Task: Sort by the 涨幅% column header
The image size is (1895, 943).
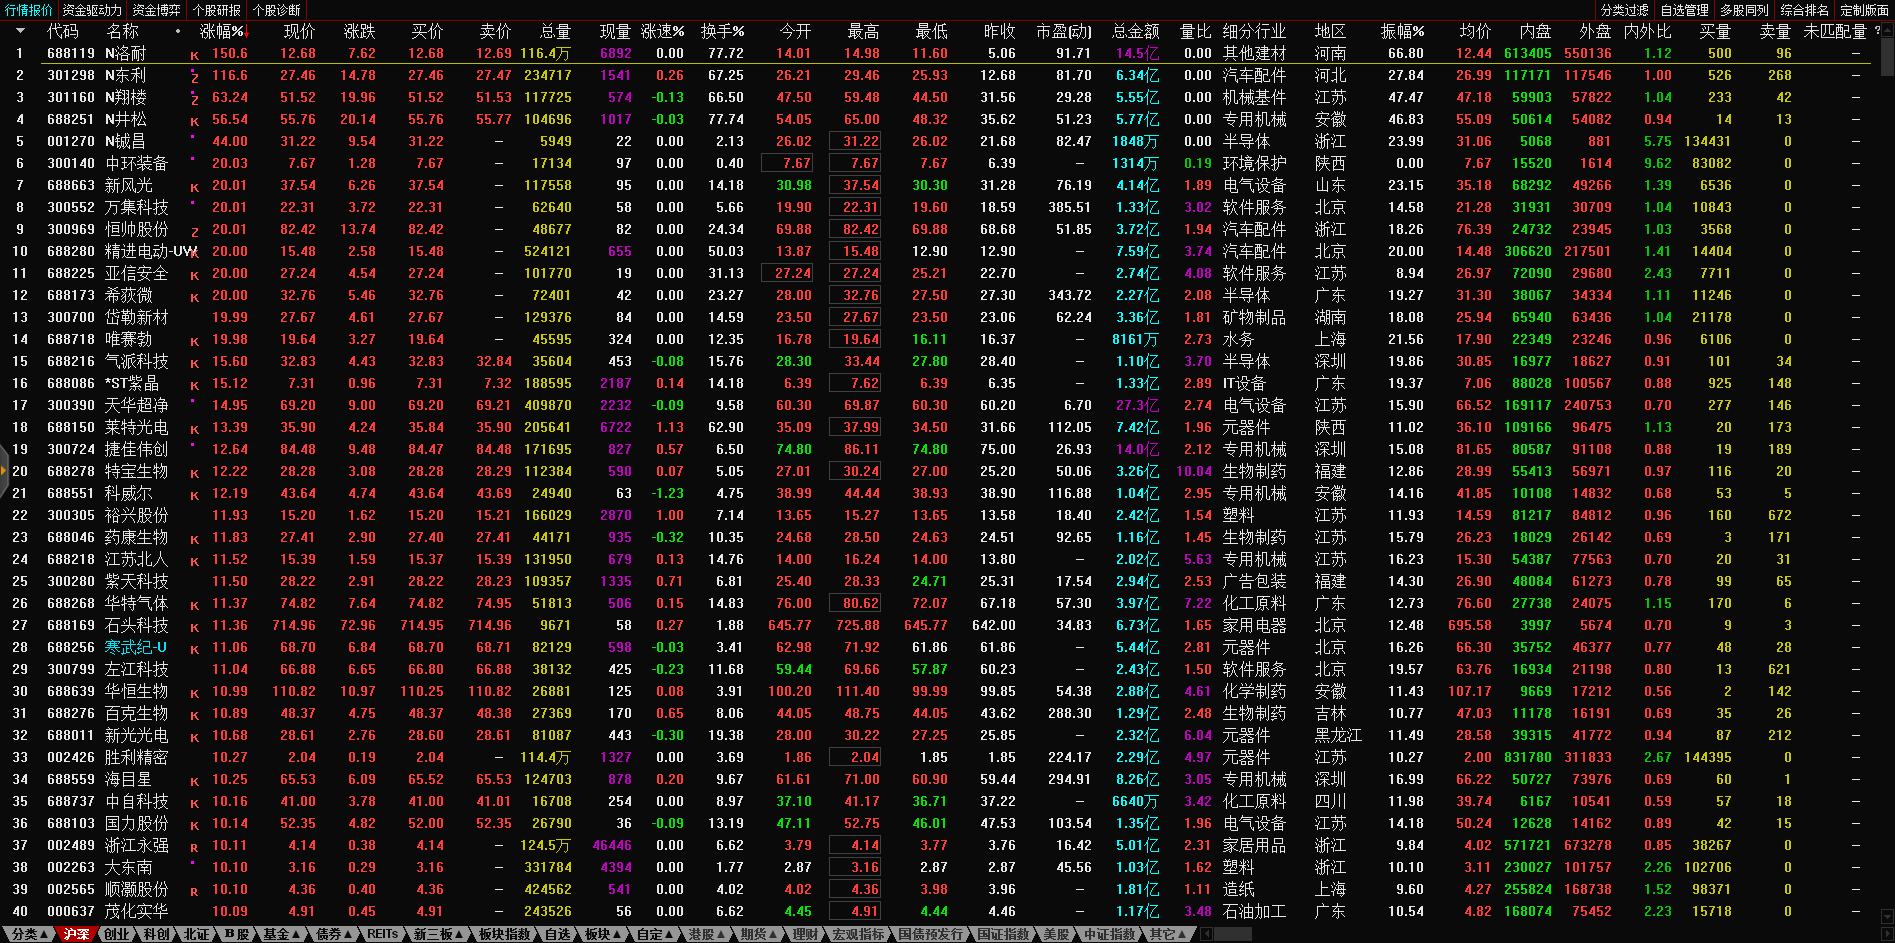Action: pos(222,31)
